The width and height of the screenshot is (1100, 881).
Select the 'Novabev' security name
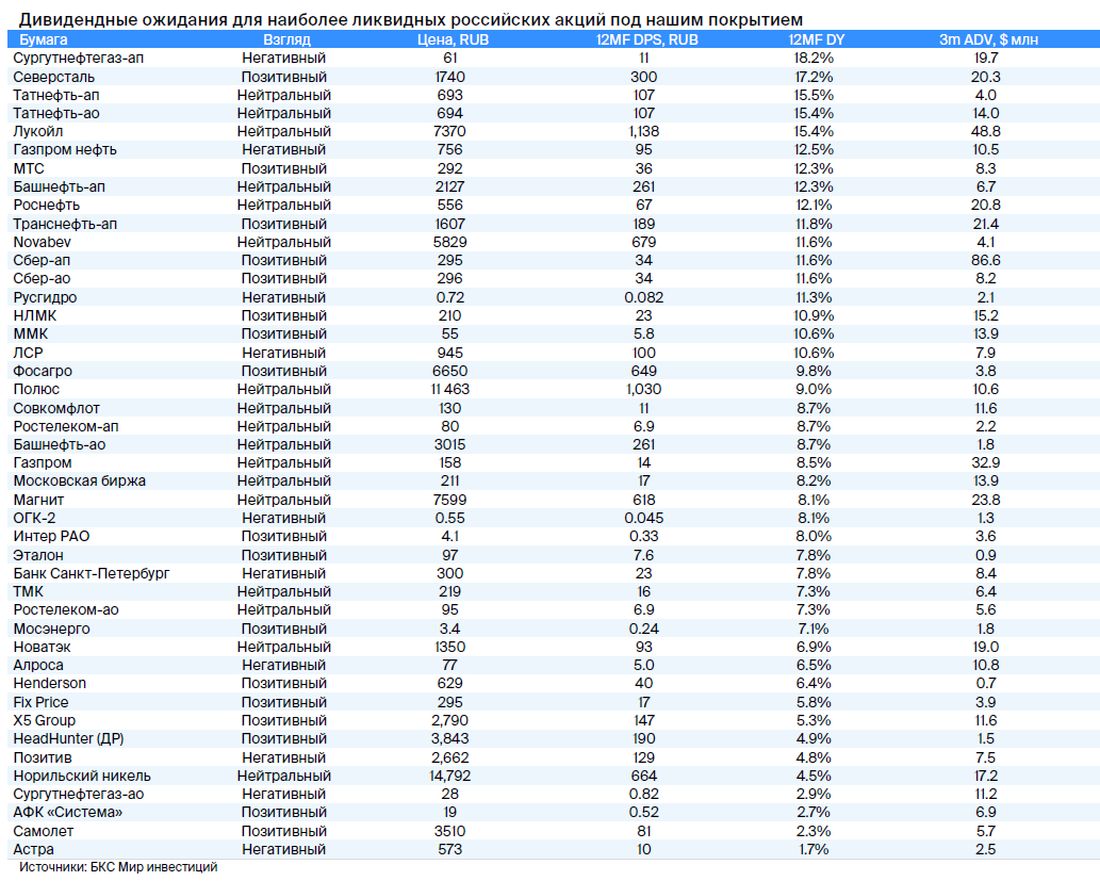point(41,243)
